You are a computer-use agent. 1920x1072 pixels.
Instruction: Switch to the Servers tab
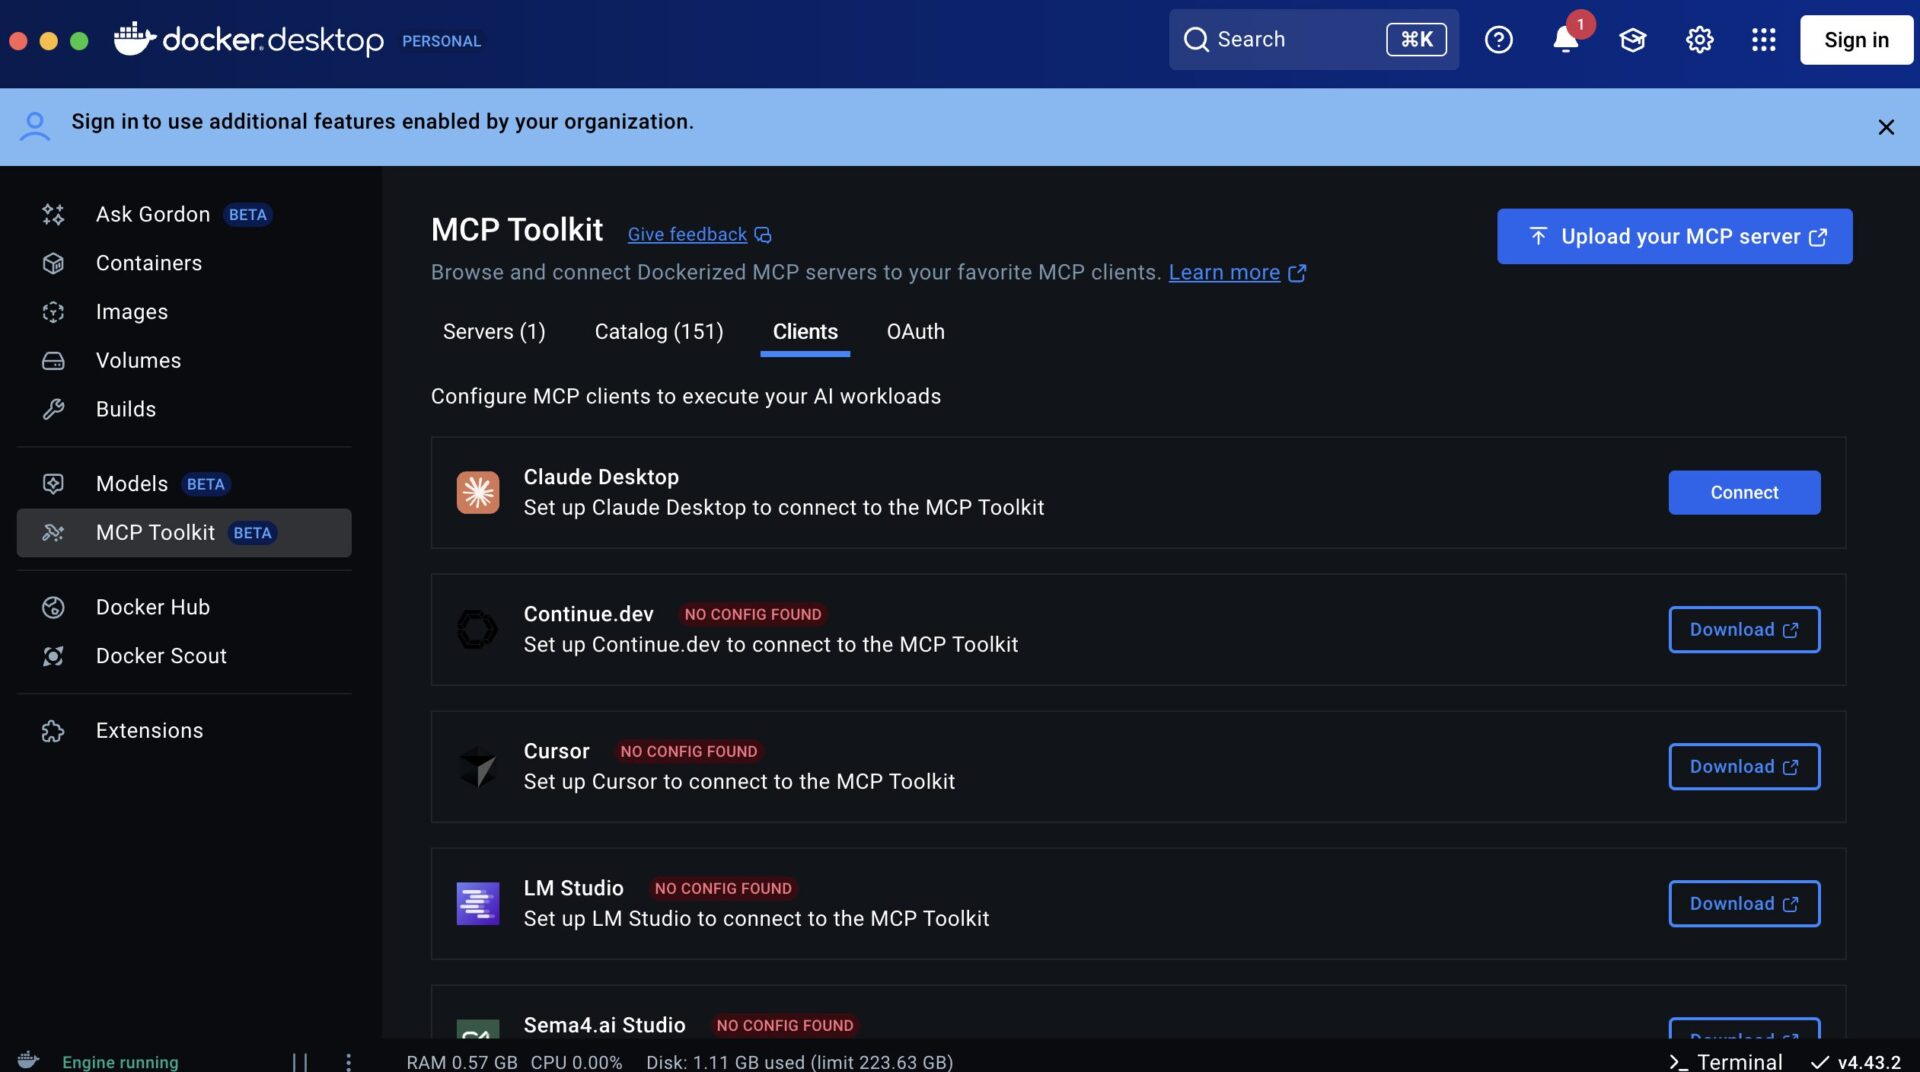point(493,331)
